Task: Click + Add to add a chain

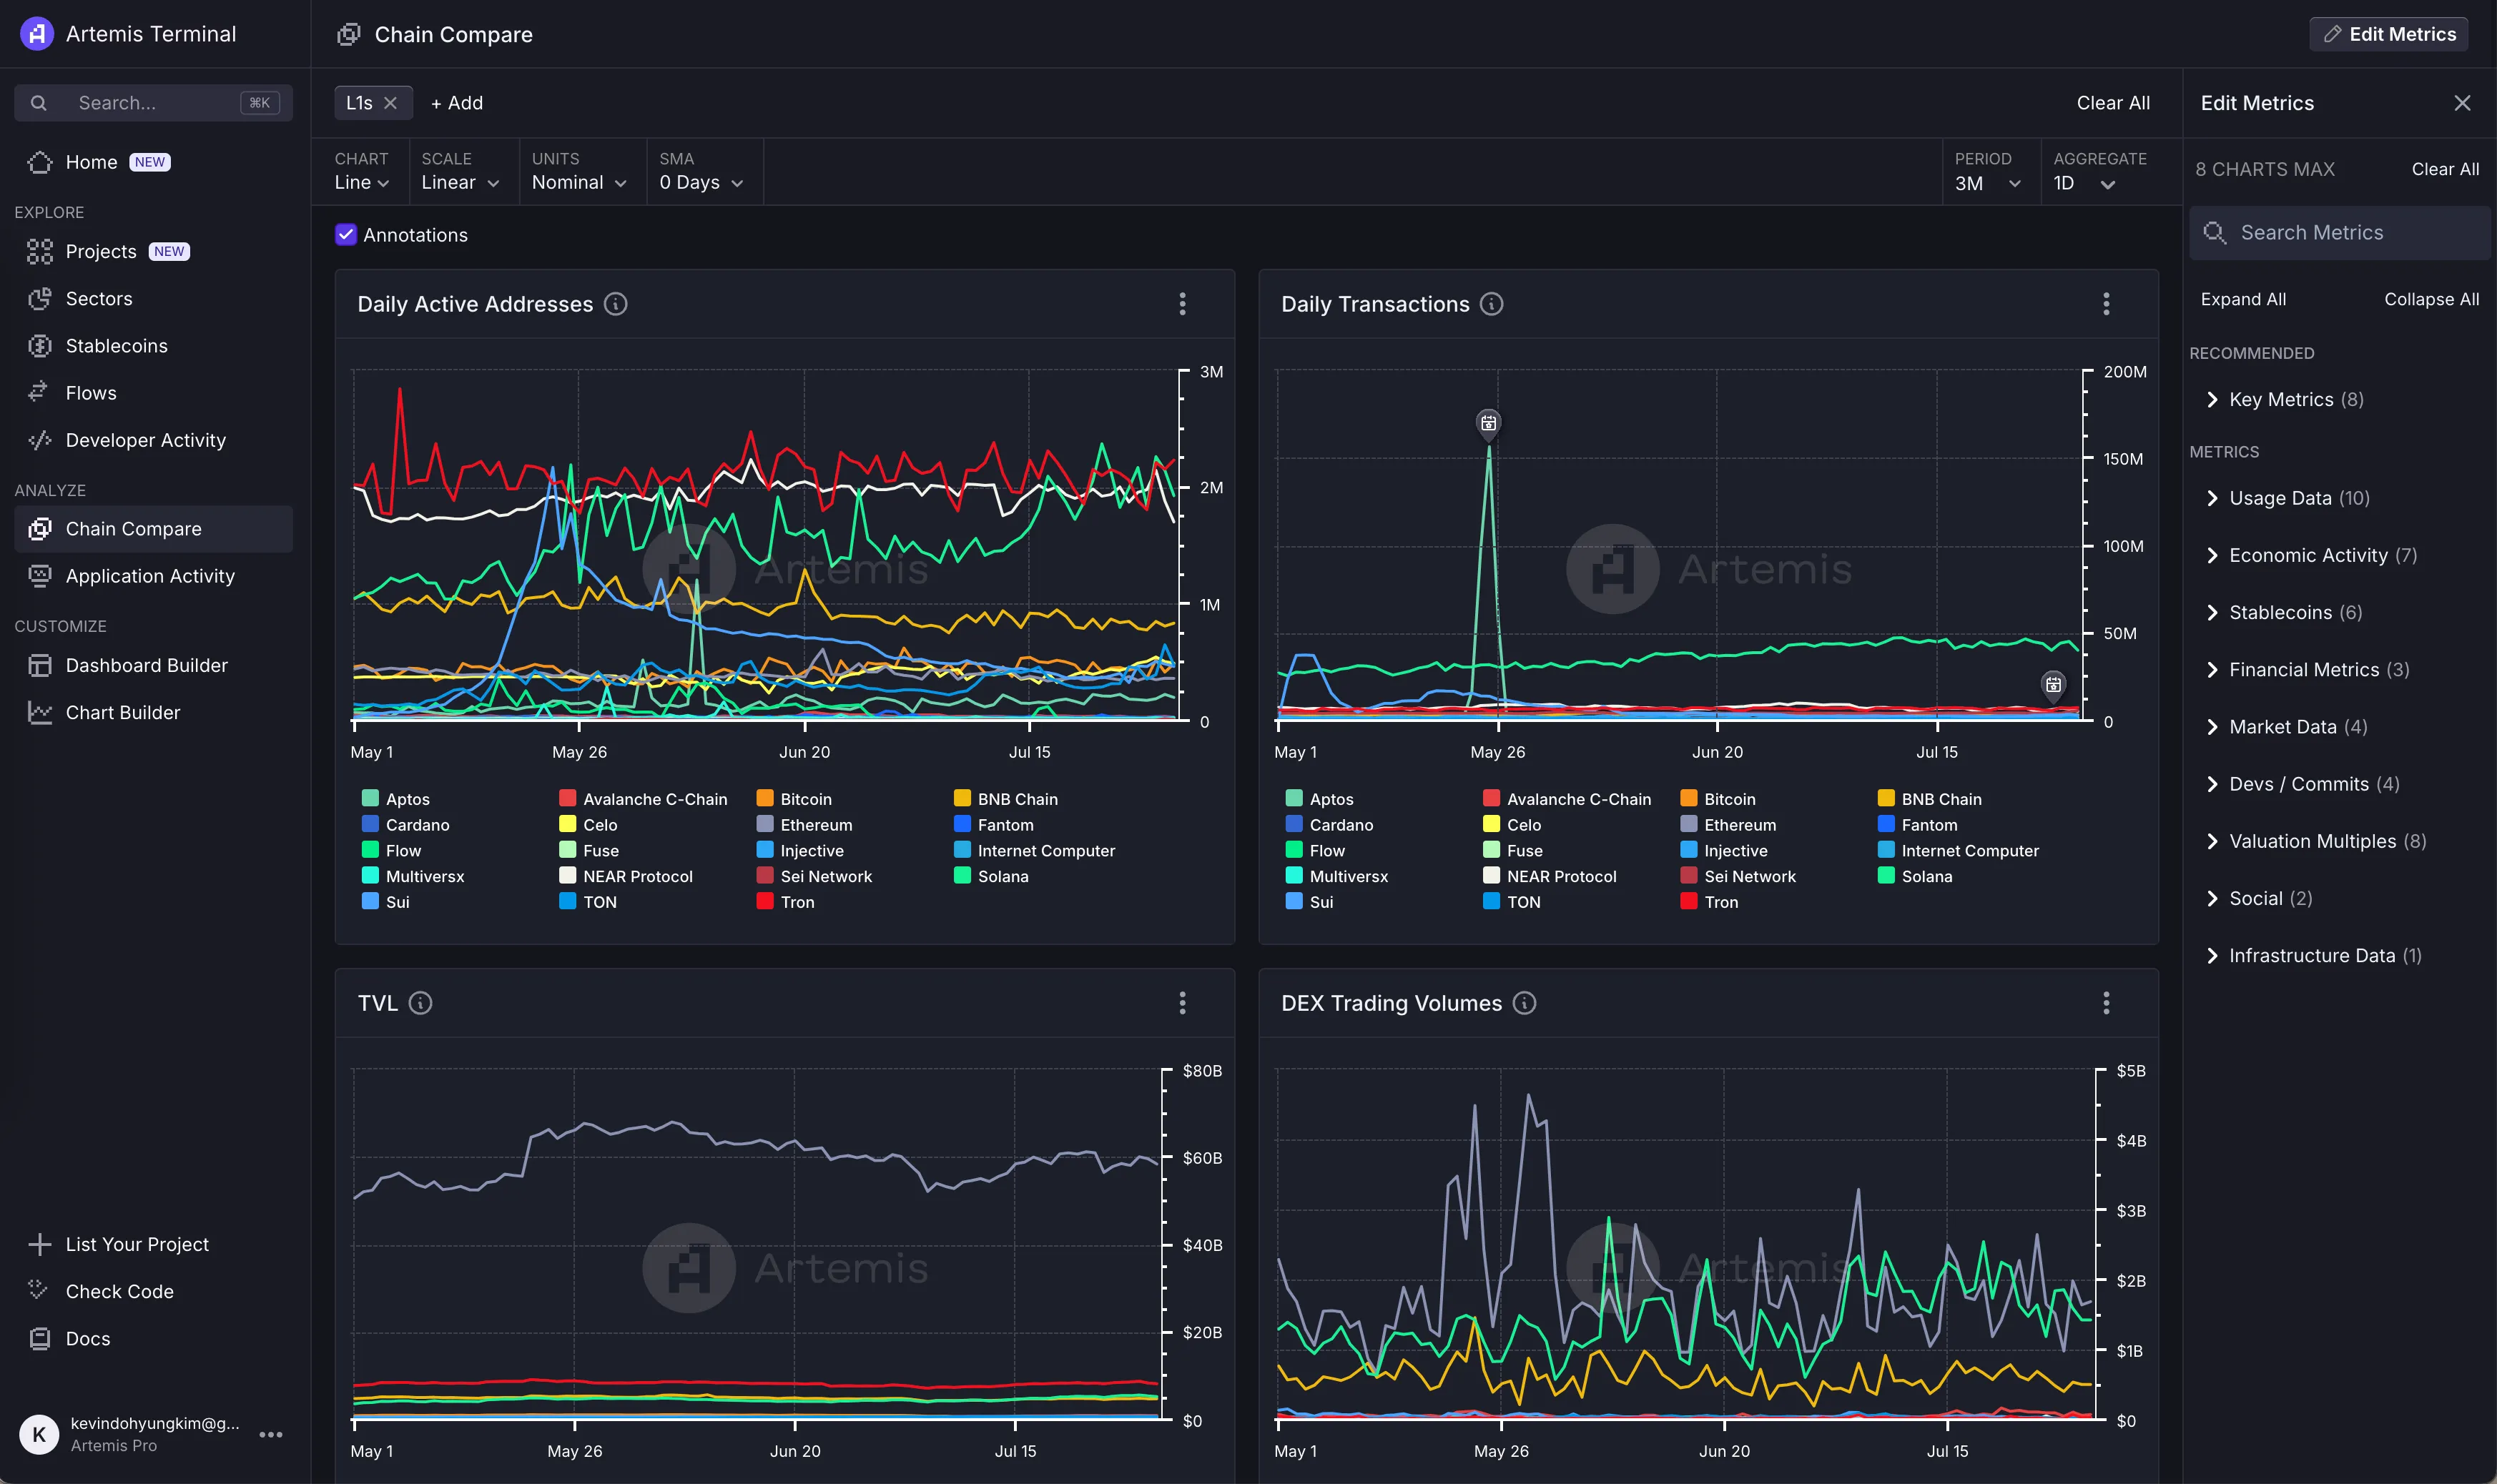Action: click(x=457, y=103)
